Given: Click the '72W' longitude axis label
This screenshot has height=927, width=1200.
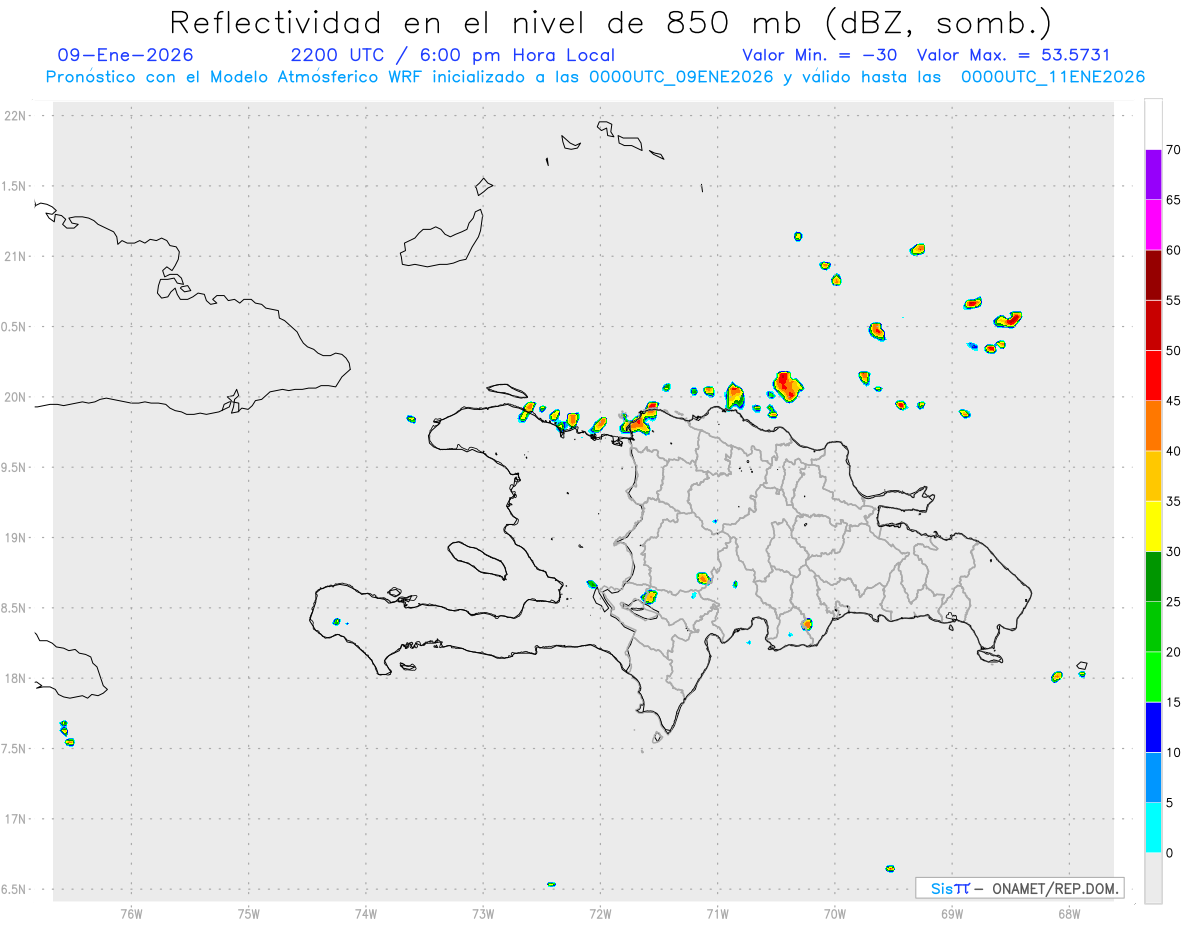Looking at the screenshot, I should coord(600,914).
